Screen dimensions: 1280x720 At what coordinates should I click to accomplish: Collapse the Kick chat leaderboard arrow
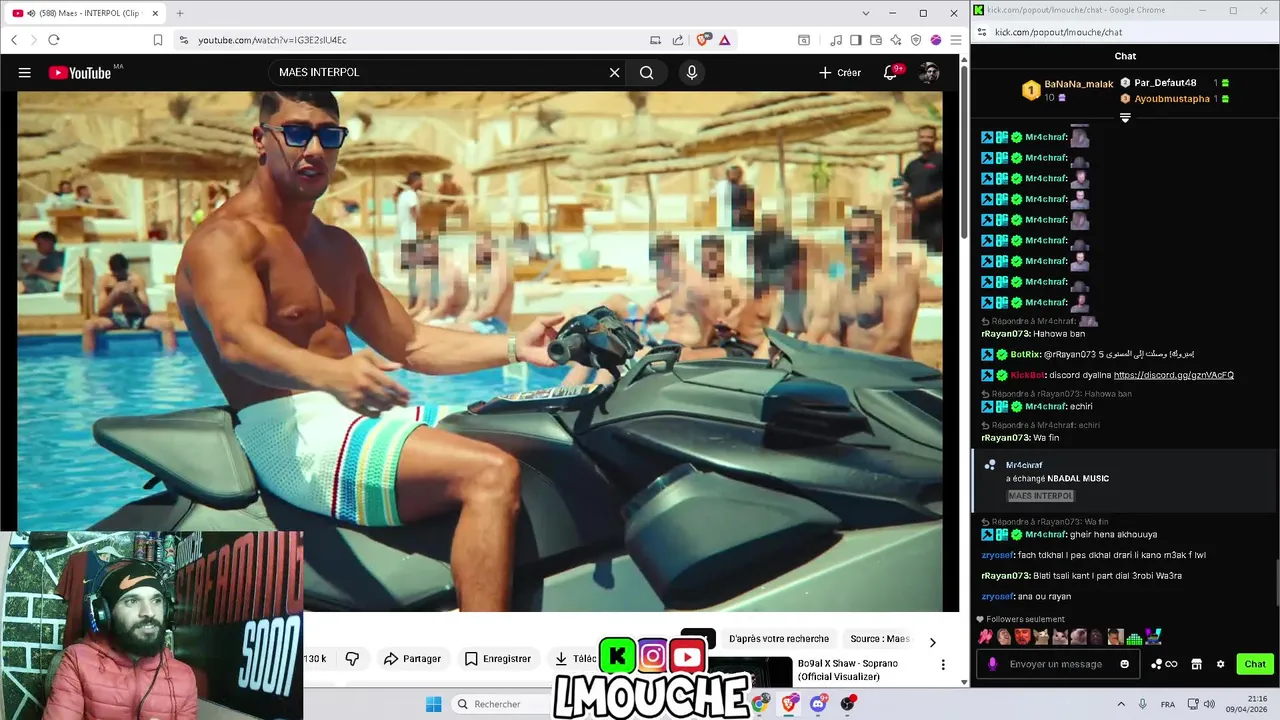[x=1125, y=118]
